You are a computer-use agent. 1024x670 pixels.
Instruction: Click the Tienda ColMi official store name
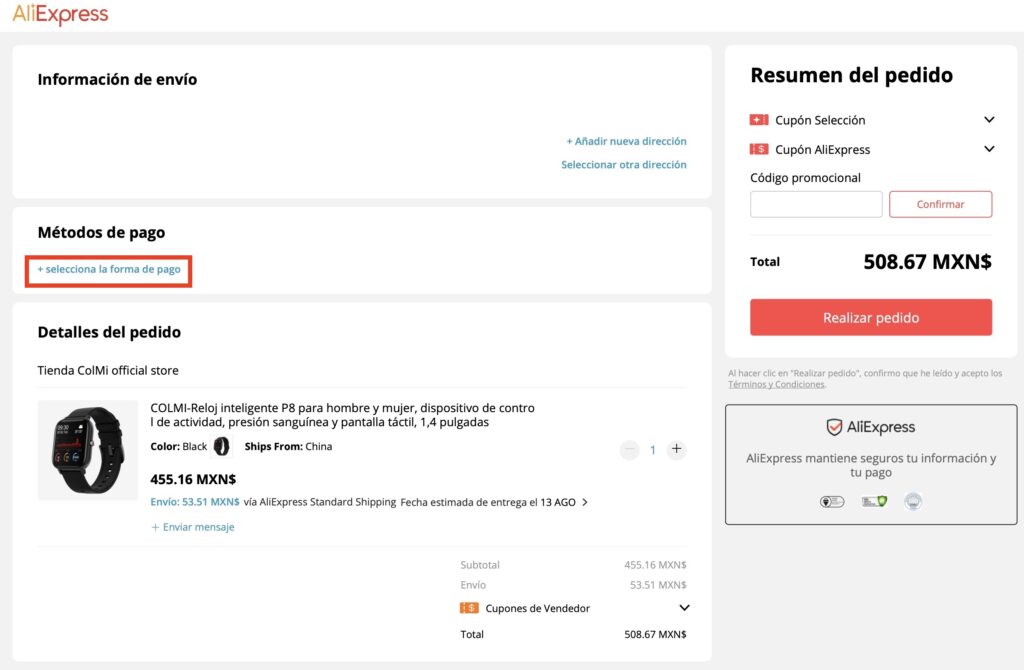pyautogui.click(x=108, y=370)
